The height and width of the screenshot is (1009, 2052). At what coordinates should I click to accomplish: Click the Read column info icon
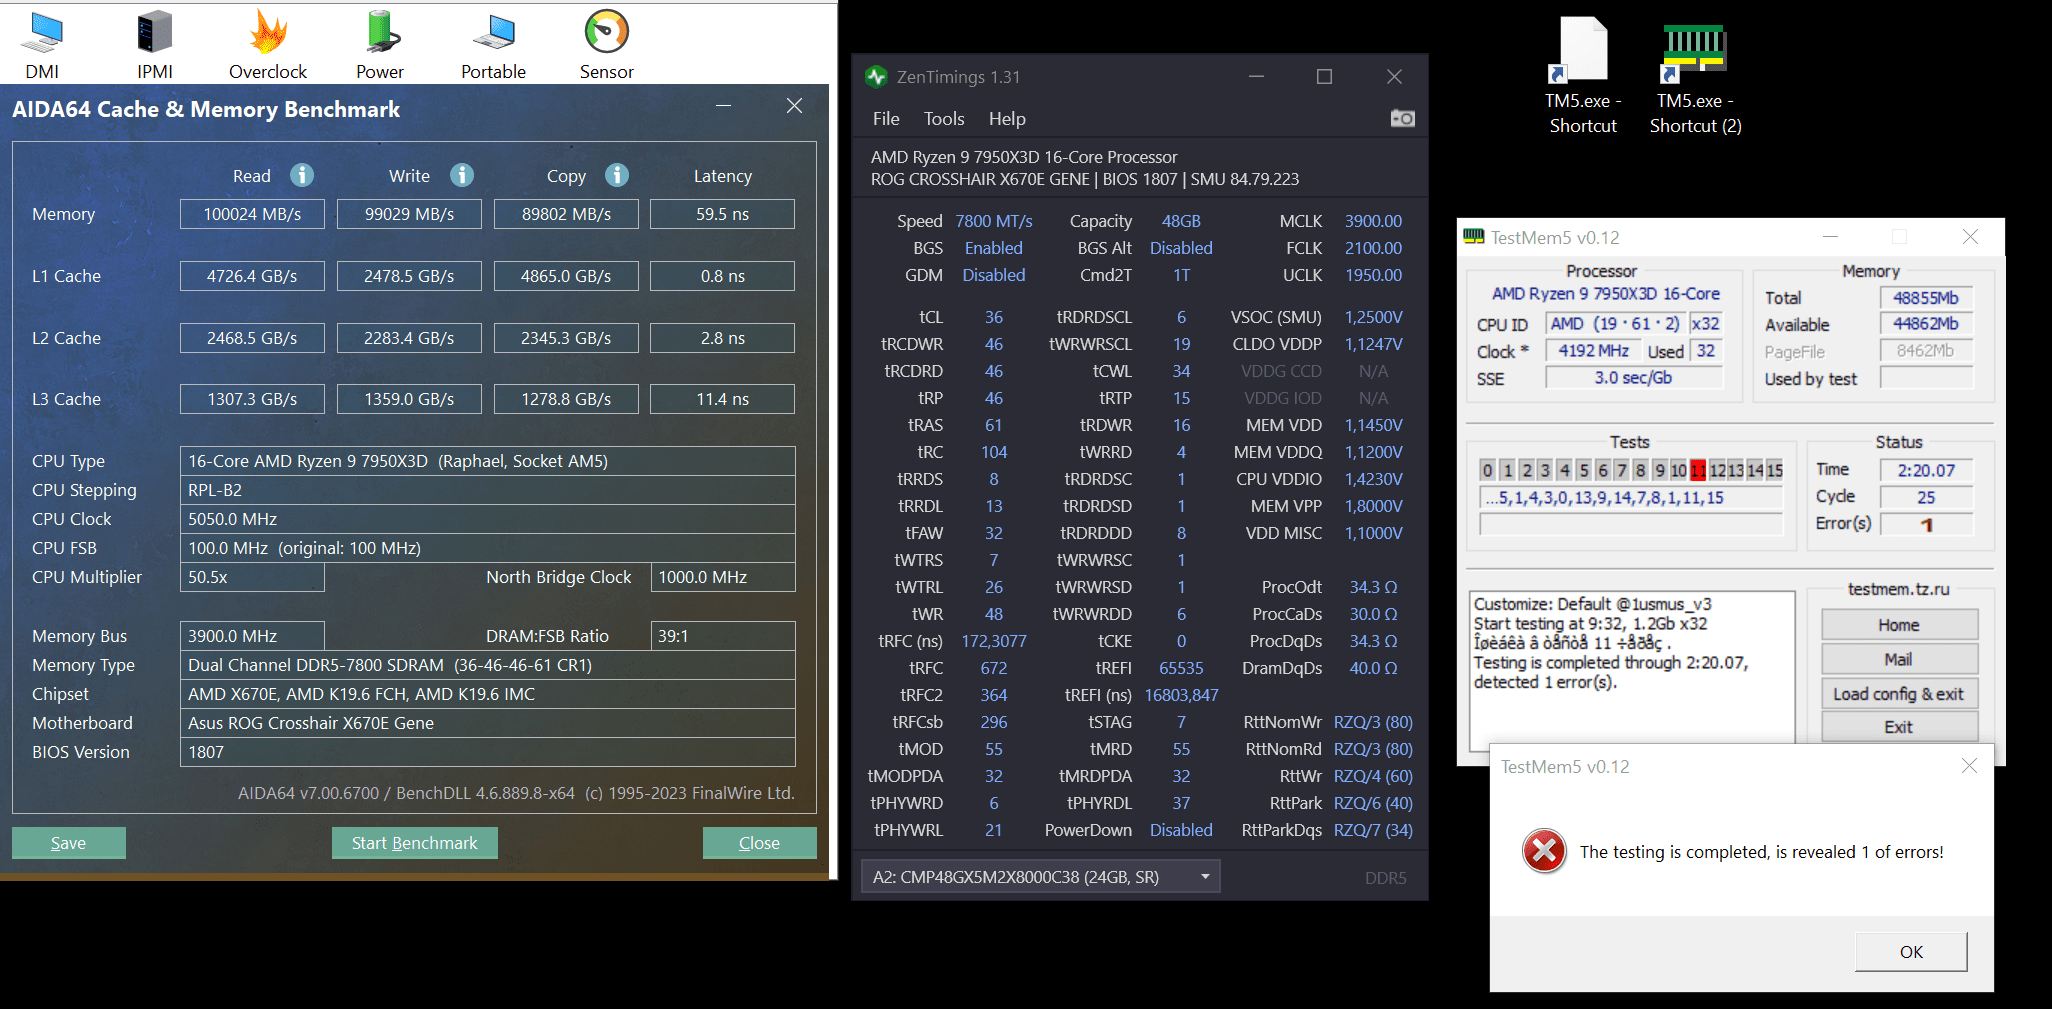[x=302, y=175]
